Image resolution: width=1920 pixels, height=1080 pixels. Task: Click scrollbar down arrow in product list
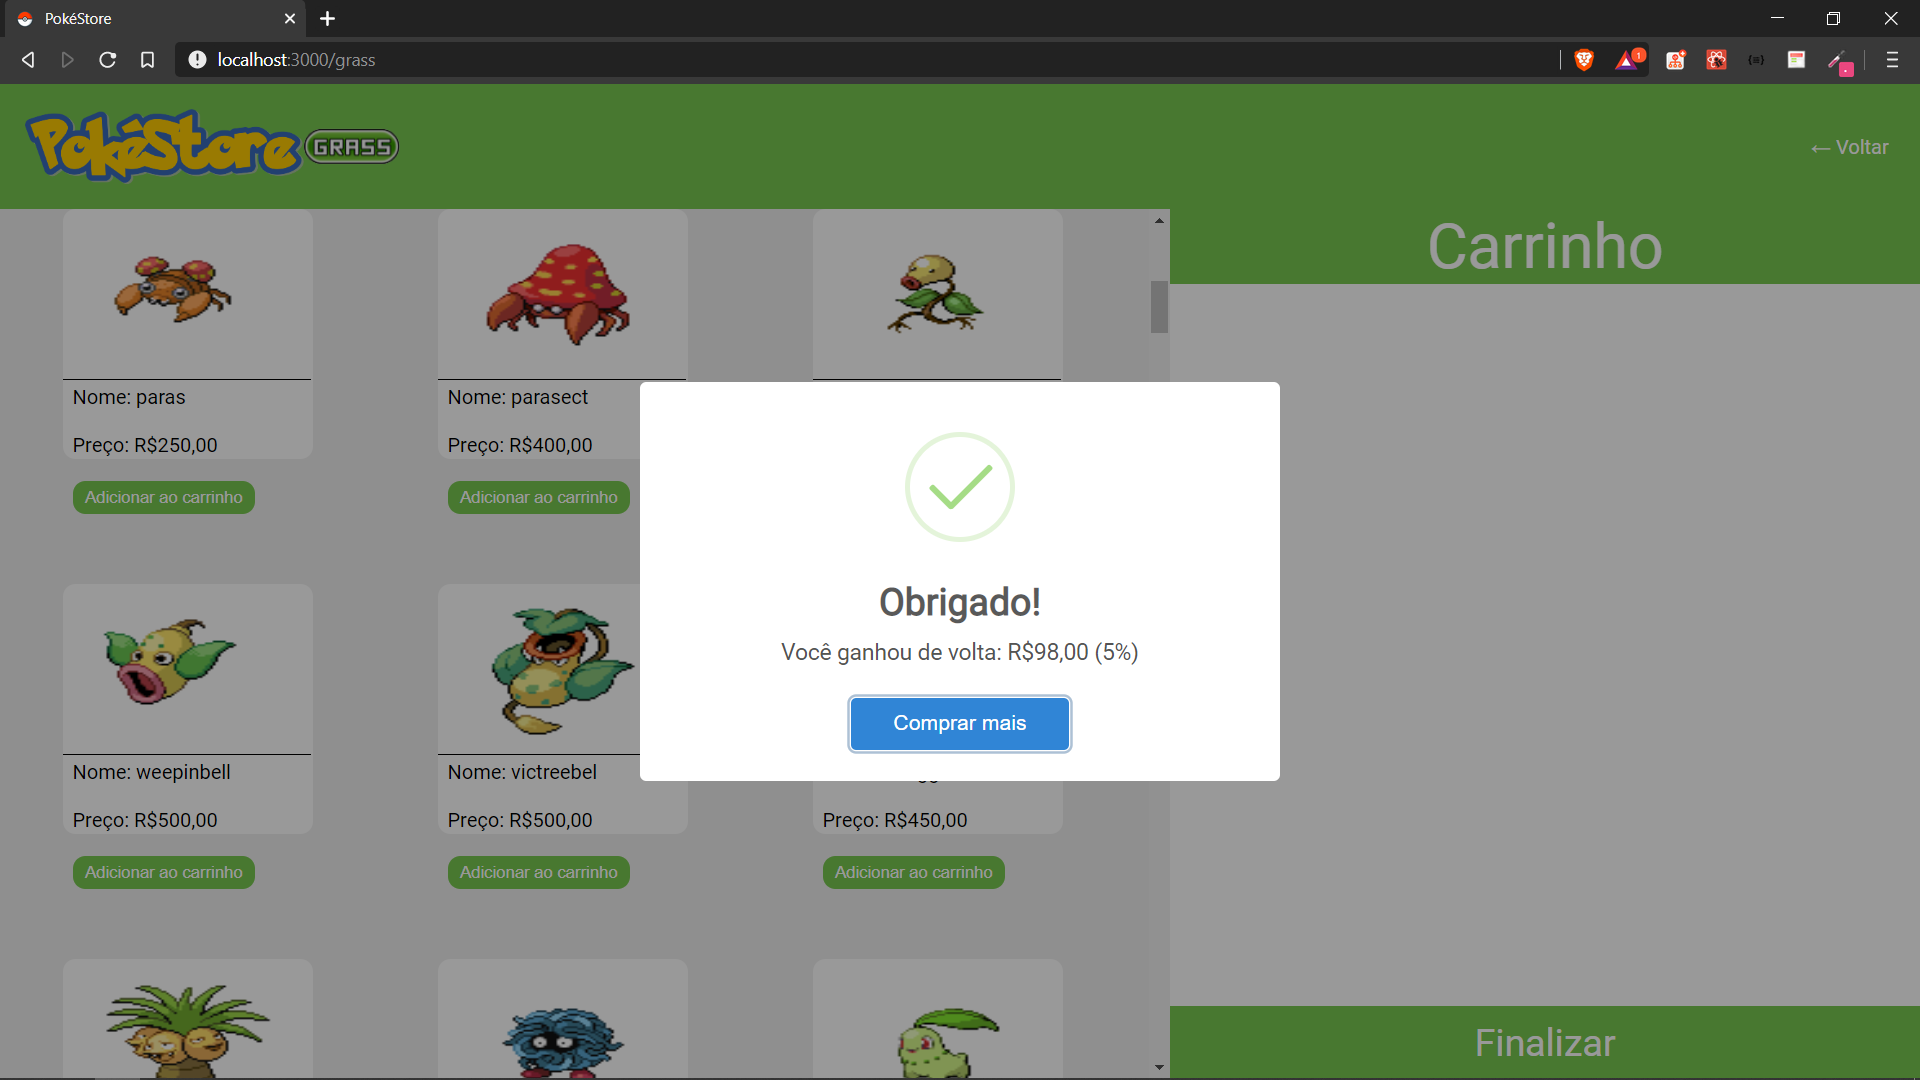tap(1159, 1067)
